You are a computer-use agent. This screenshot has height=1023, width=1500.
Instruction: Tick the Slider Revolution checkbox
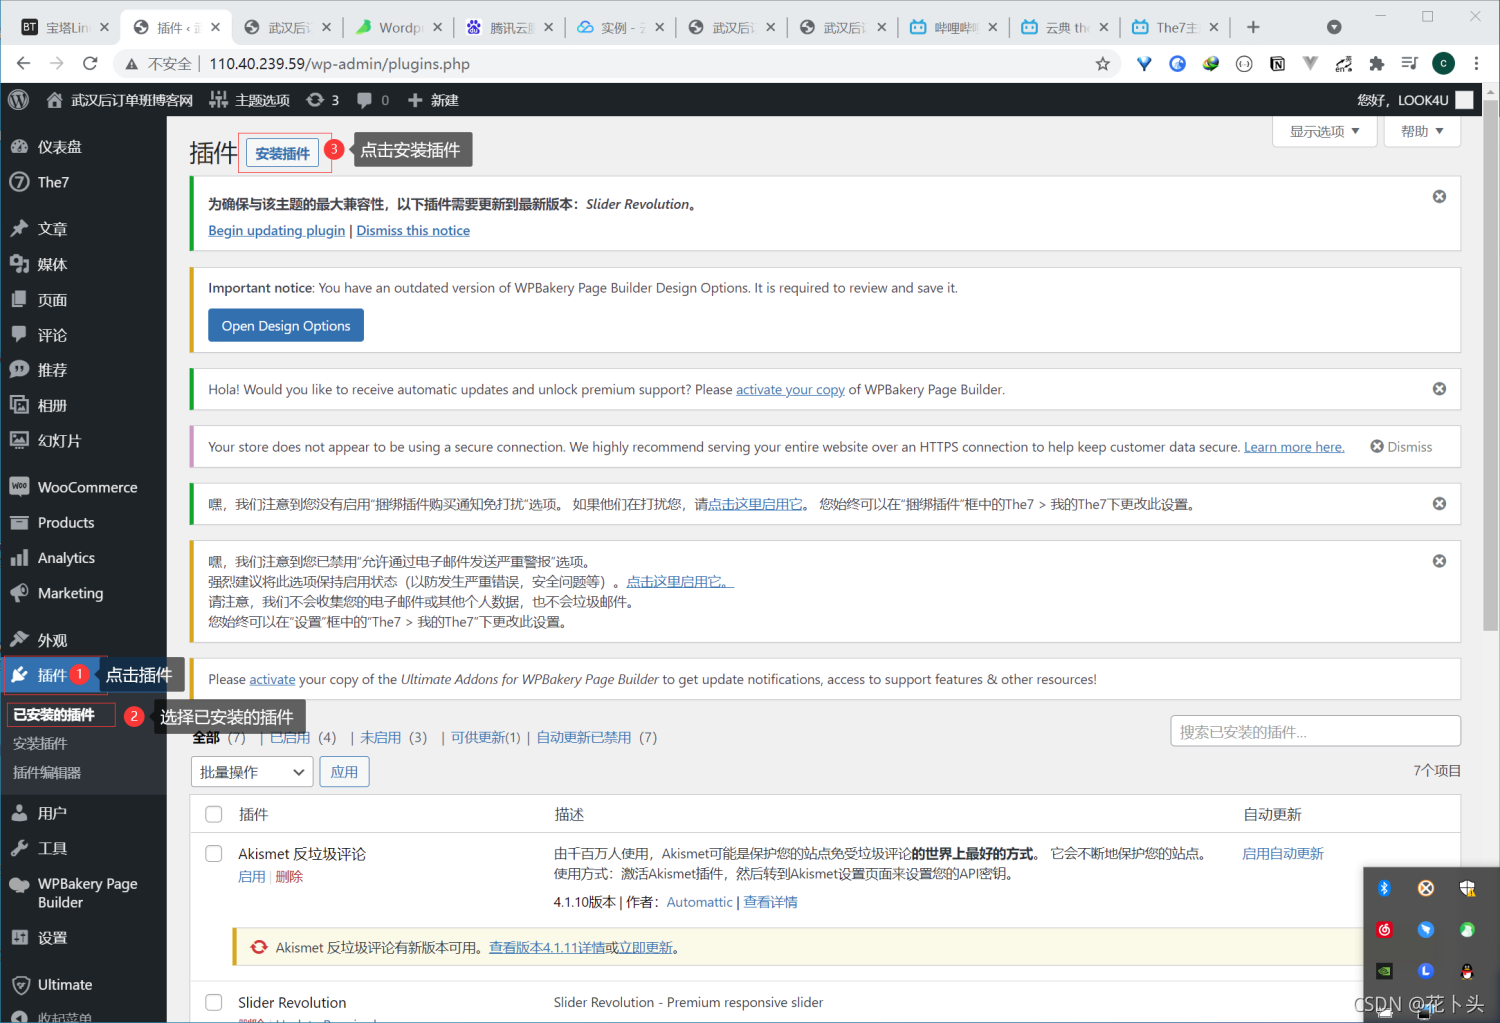click(x=214, y=1002)
